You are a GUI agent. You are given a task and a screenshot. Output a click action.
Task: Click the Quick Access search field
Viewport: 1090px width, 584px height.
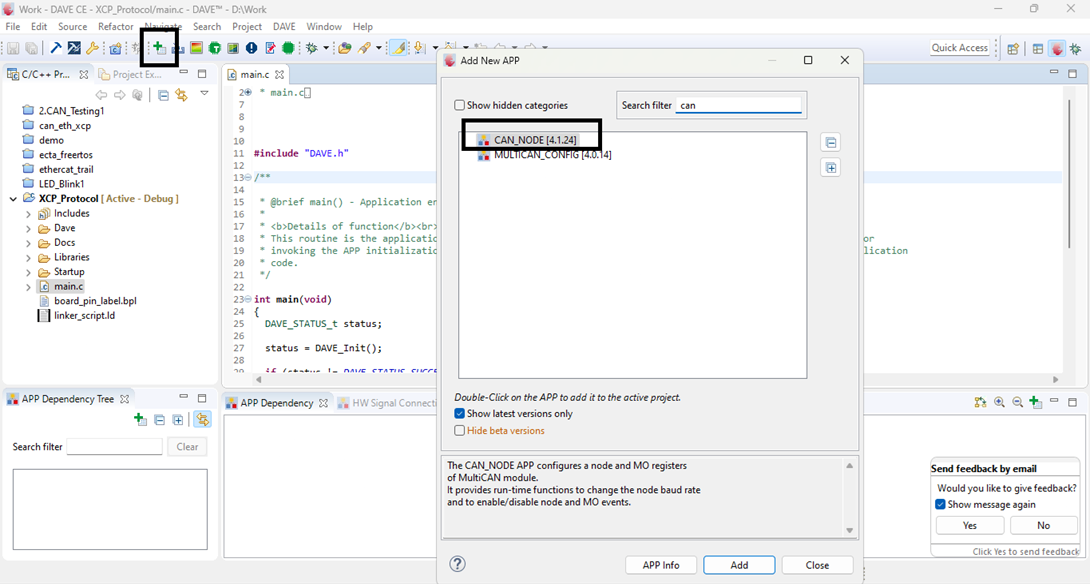(960, 48)
